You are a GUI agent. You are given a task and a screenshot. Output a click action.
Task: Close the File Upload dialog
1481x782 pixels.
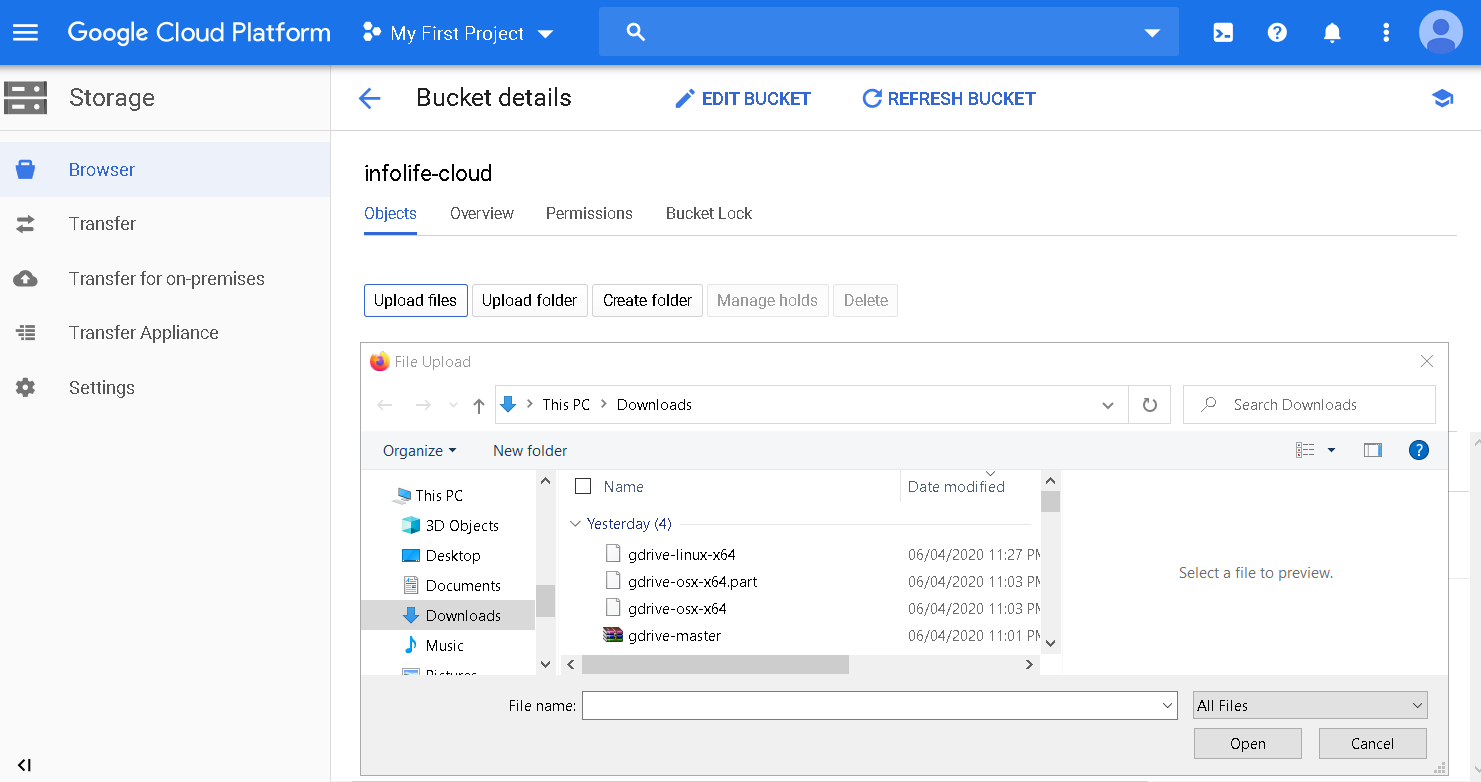pyautogui.click(x=1427, y=361)
